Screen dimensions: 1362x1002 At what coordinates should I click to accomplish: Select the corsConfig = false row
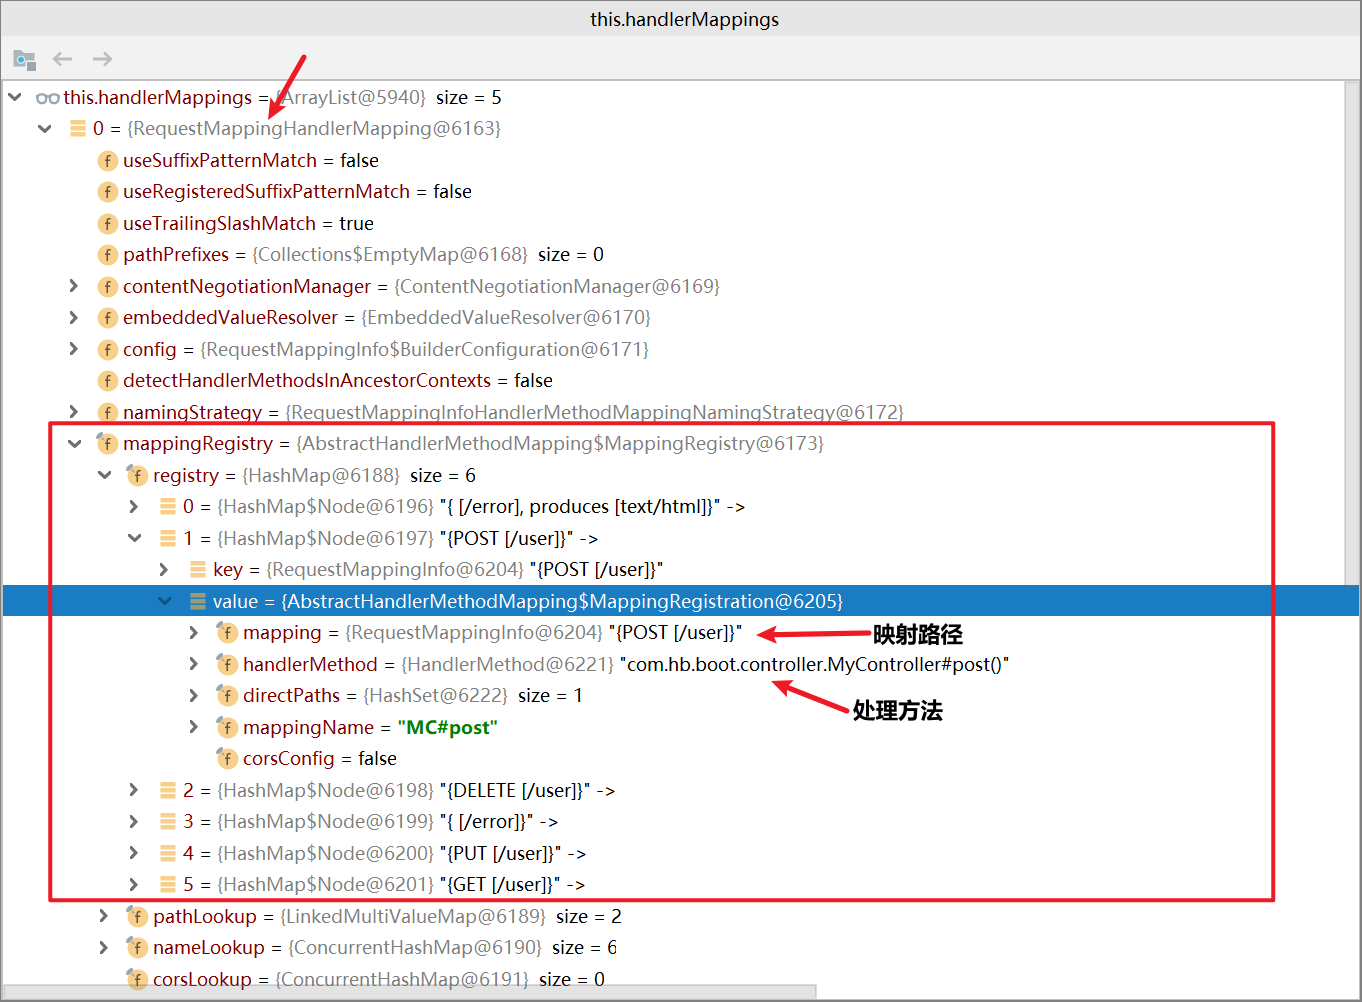coord(674,759)
